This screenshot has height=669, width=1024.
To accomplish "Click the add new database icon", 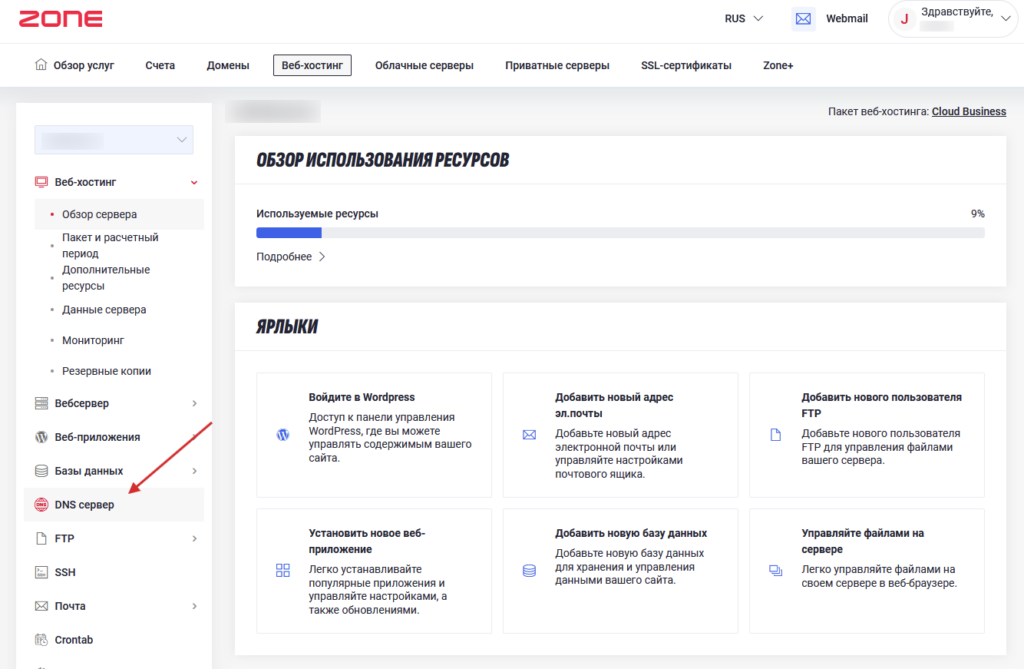I will [529, 570].
